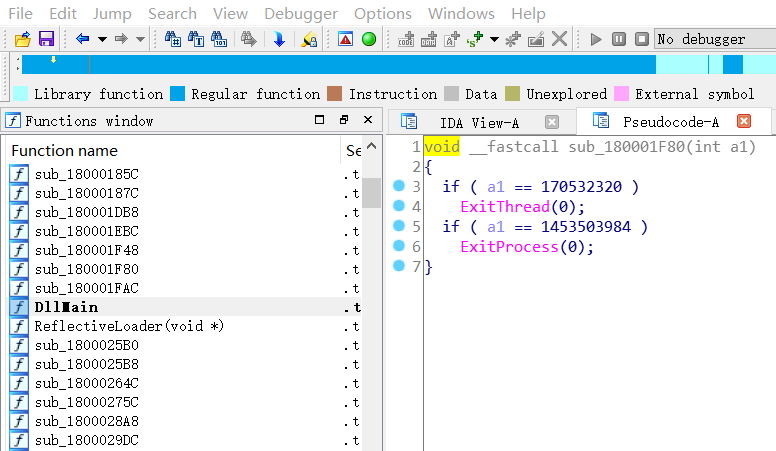Image resolution: width=776 pixels, height=451 pixels.
Task: Click the gray X undefine icon
Action: 559,39
